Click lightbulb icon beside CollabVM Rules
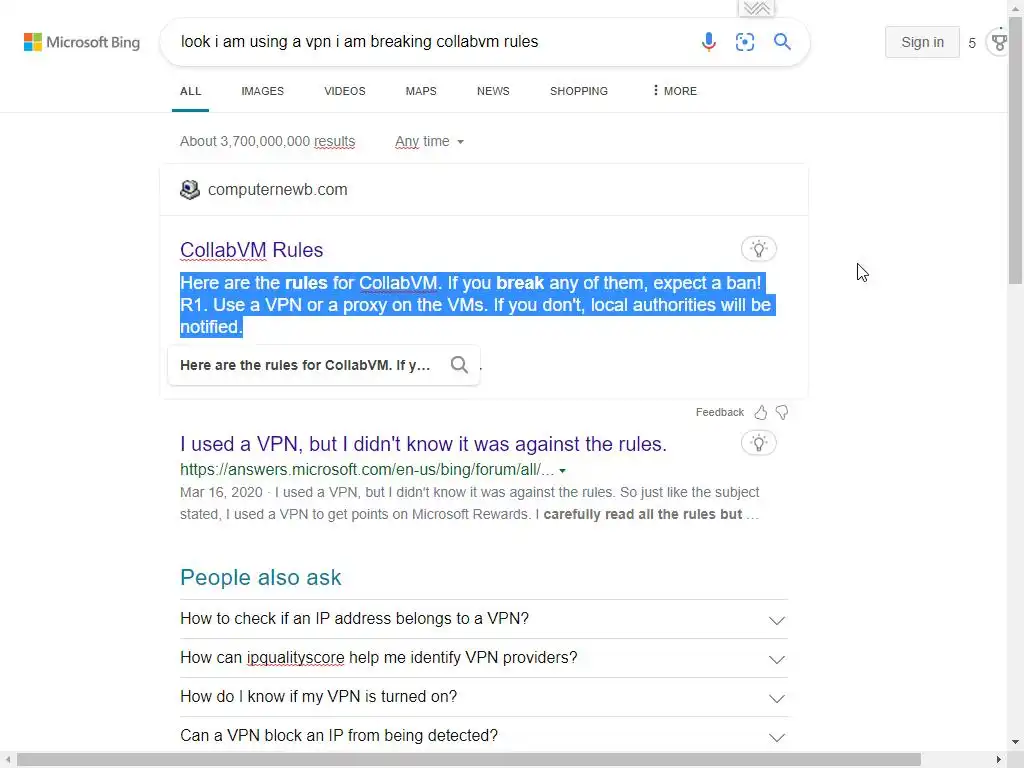Screen dimensions: 1024x768 pyautogui.click(x=758, y=249)
